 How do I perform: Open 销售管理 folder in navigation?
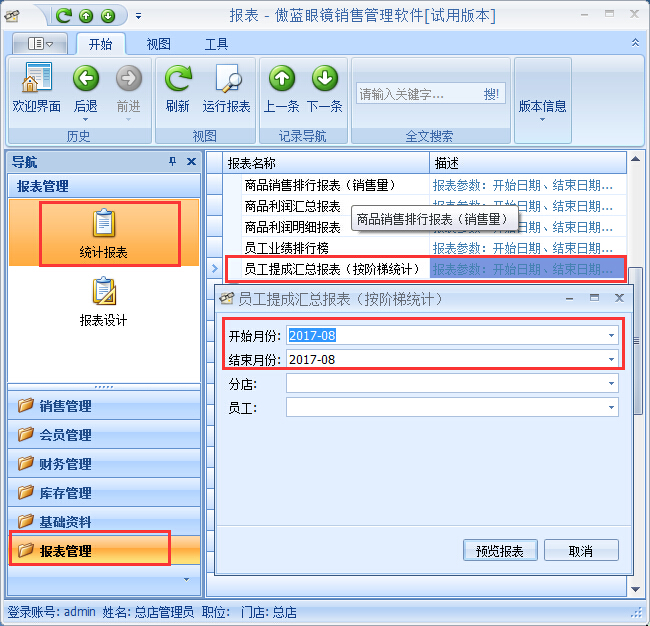104,405
